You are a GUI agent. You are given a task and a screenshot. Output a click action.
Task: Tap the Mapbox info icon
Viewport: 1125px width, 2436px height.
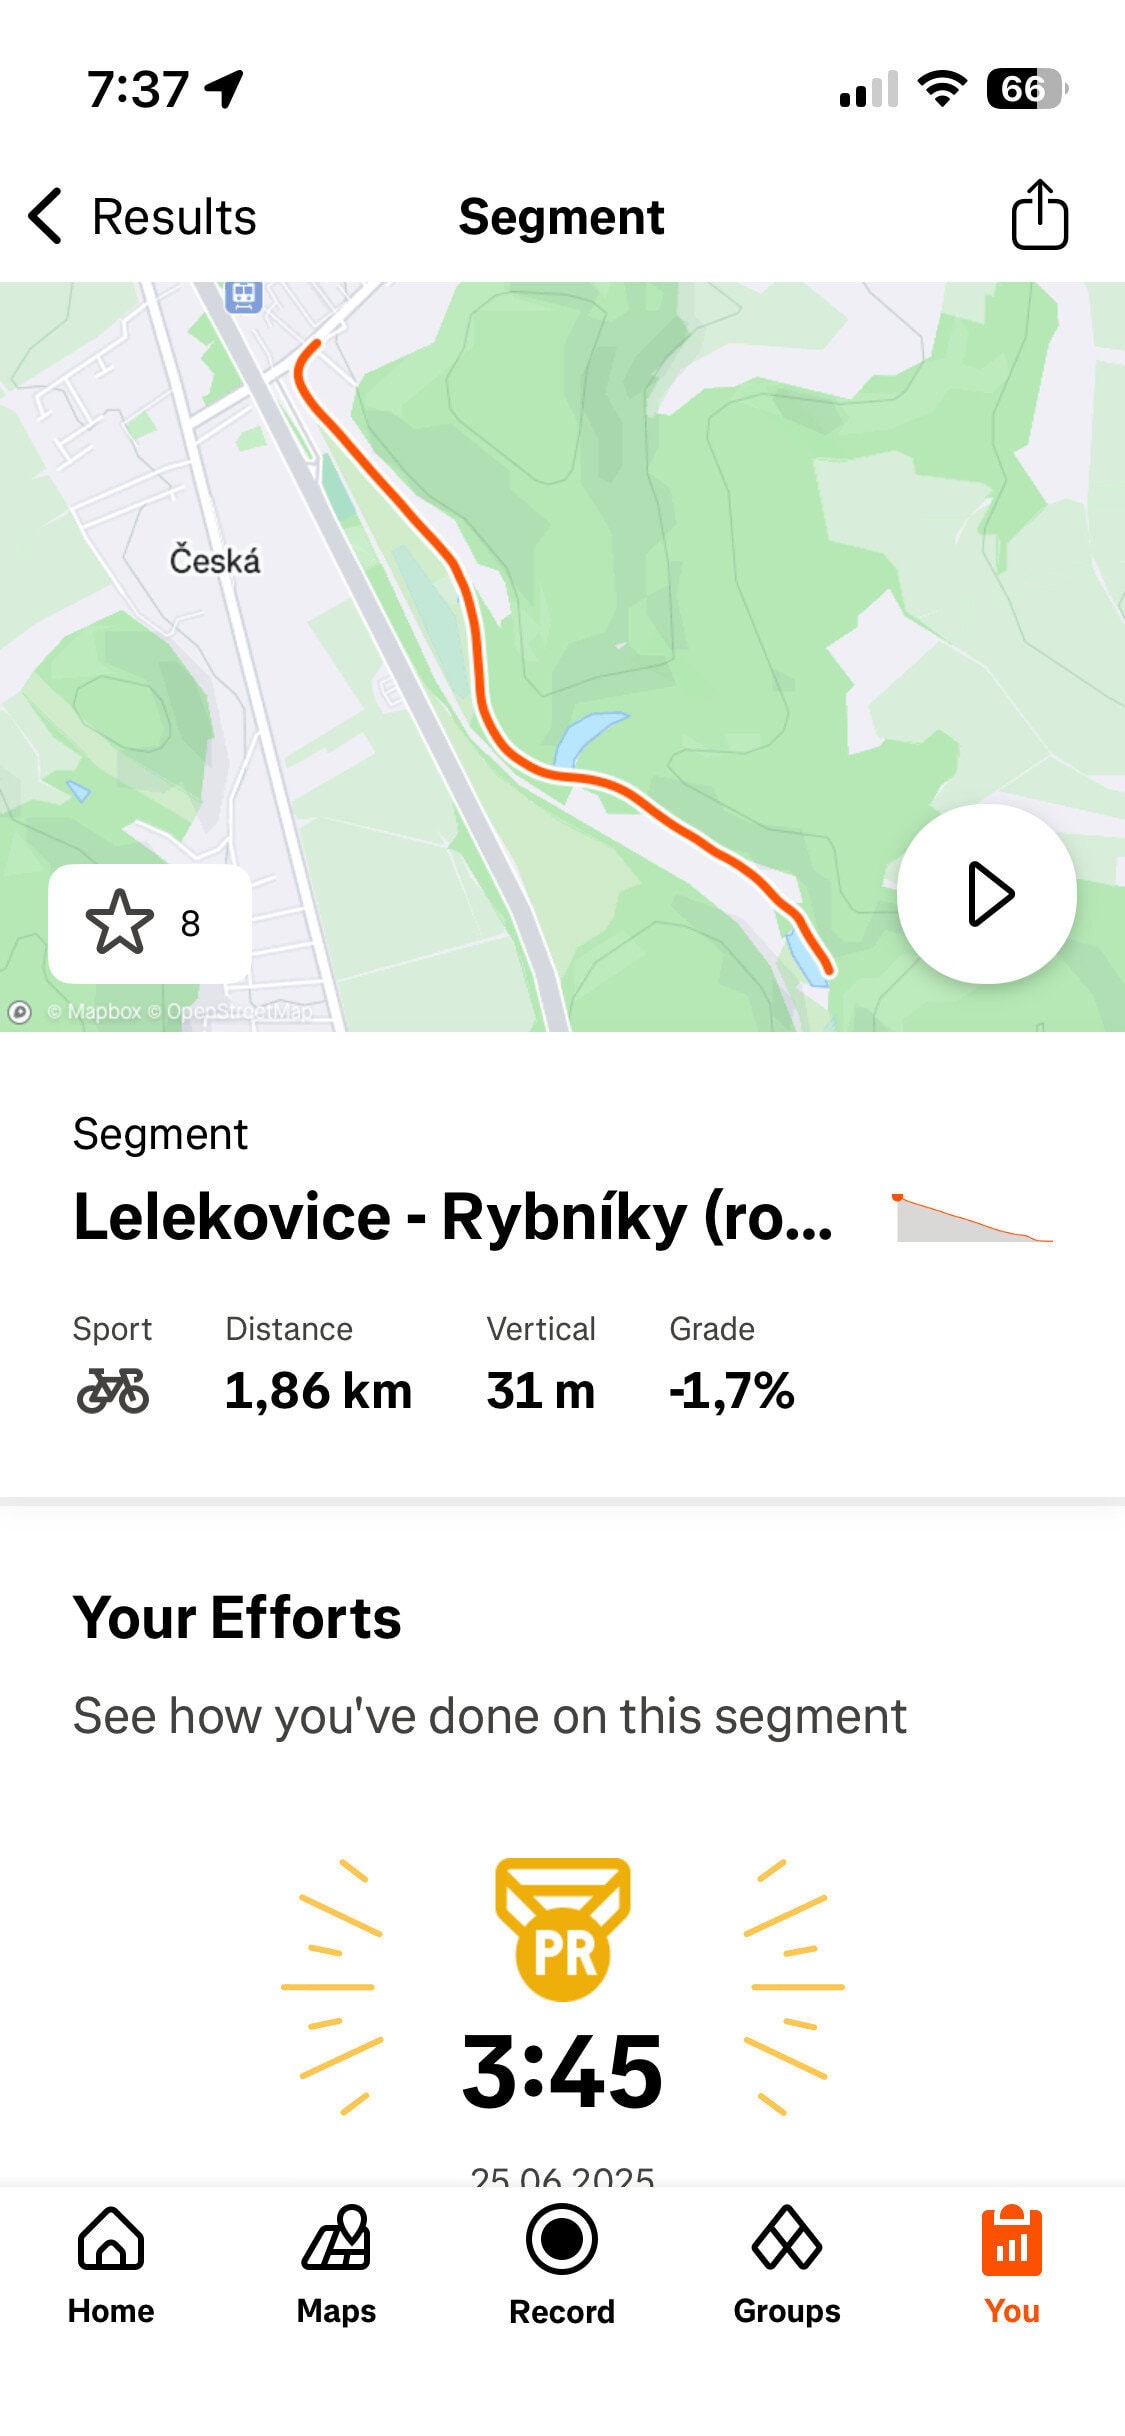[x=19, y=1012]
